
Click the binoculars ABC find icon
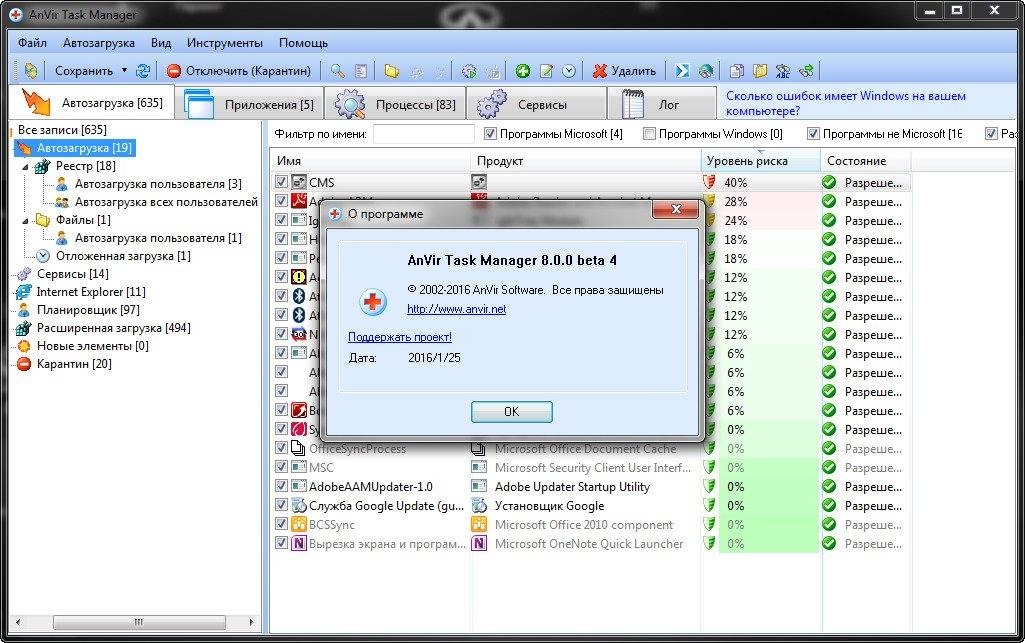coord(783,71)
